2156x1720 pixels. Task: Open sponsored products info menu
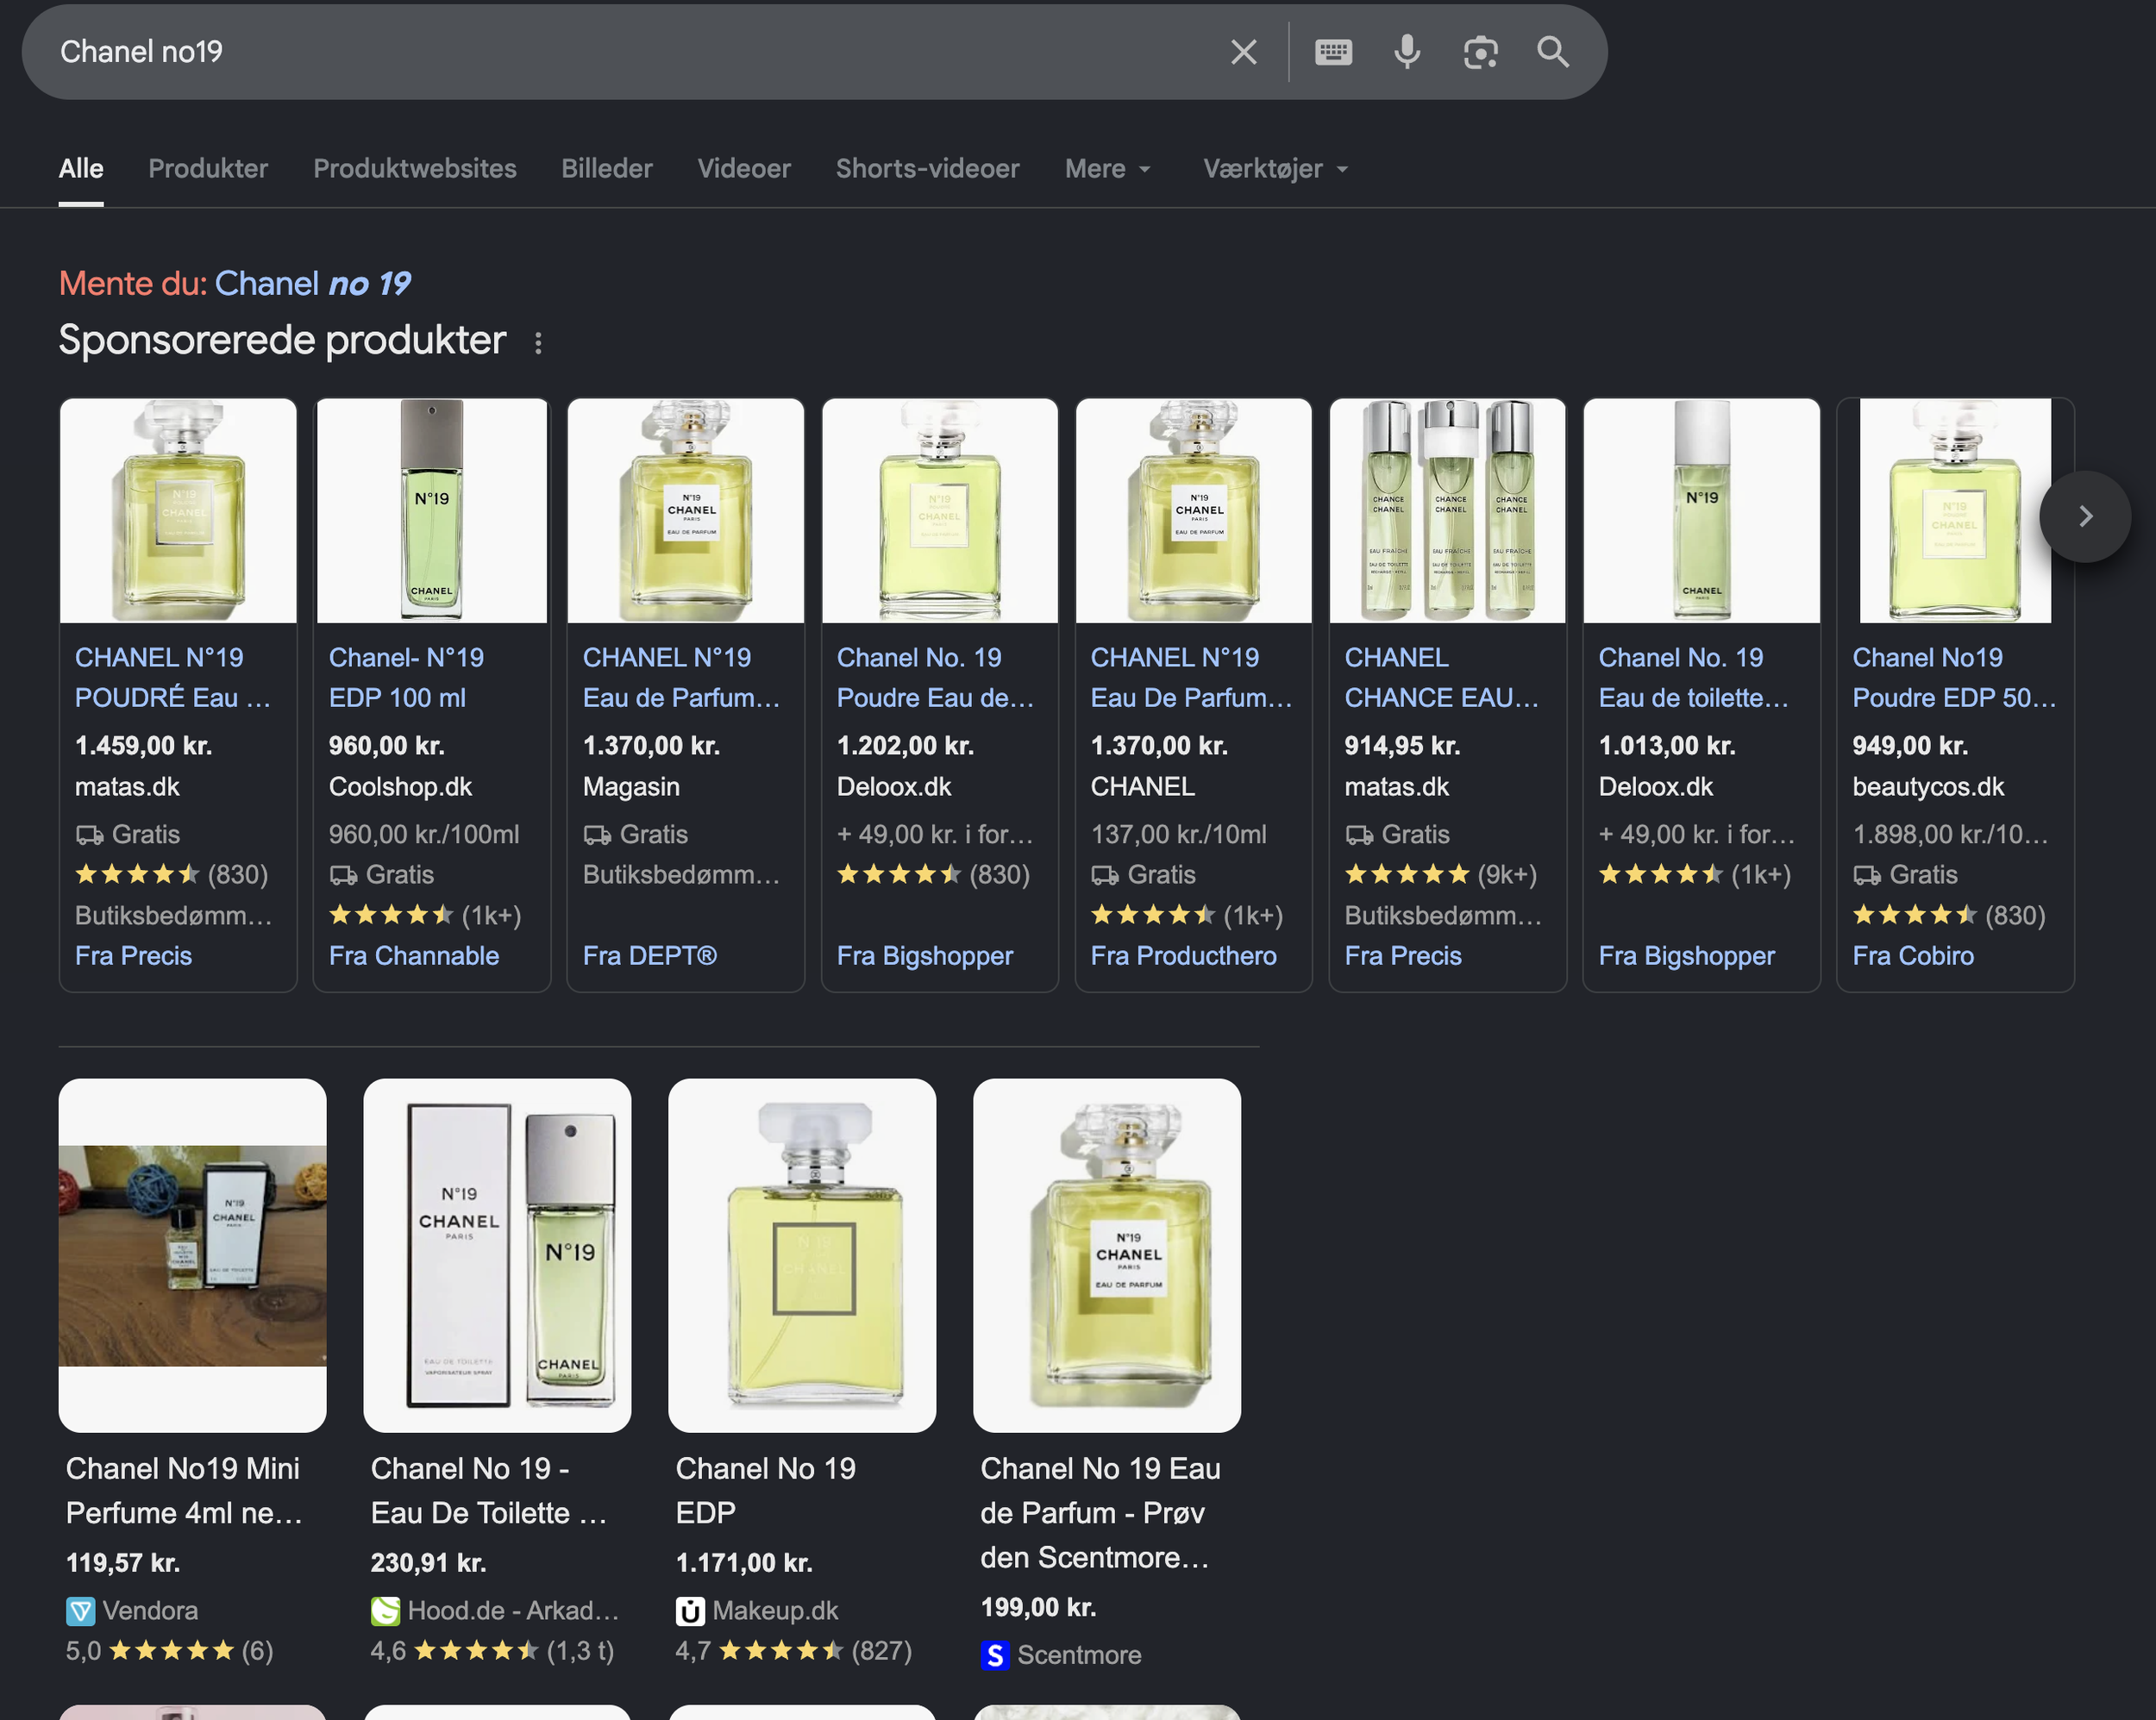[538, 343]
